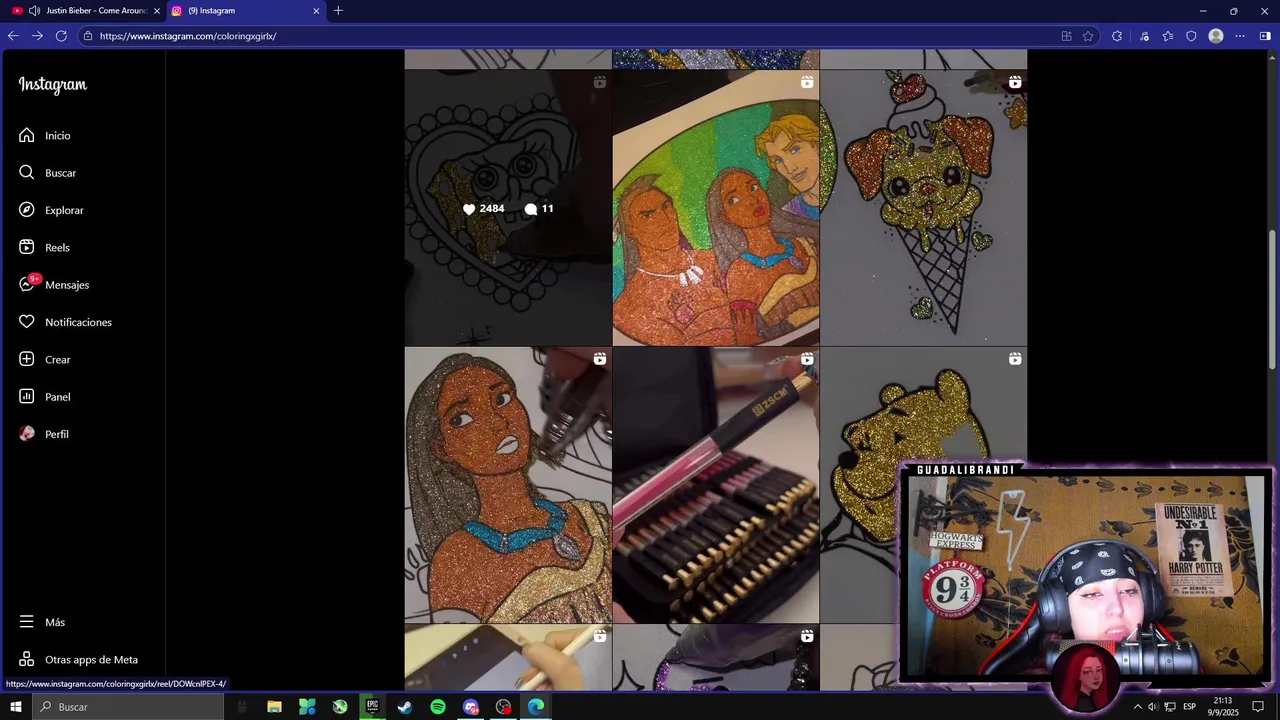The image size is (1280, 720).
Task: Add this page to favorites star
Action: click(1088, 36)
